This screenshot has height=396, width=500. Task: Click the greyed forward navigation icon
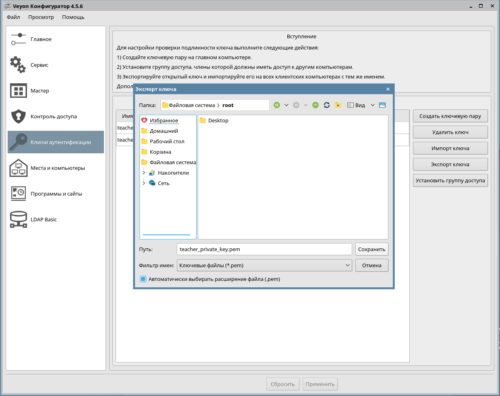296,105
